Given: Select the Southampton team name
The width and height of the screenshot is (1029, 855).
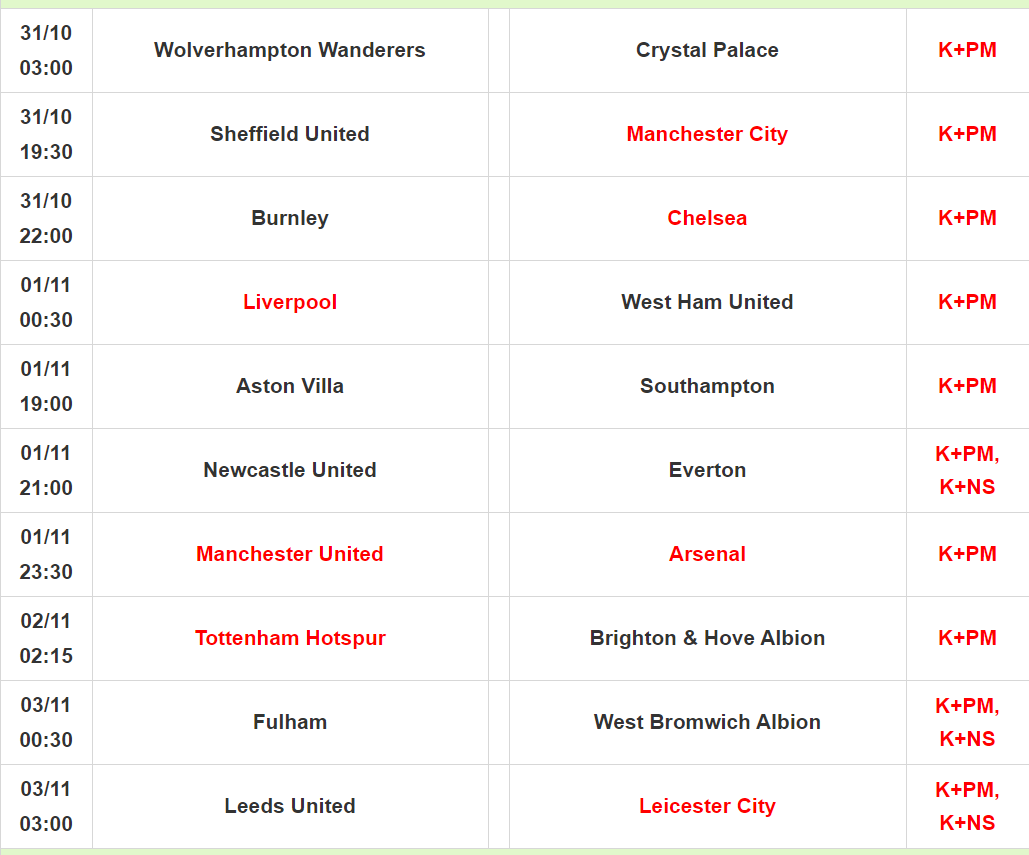Looking at the screenshot, I should 707,386.
